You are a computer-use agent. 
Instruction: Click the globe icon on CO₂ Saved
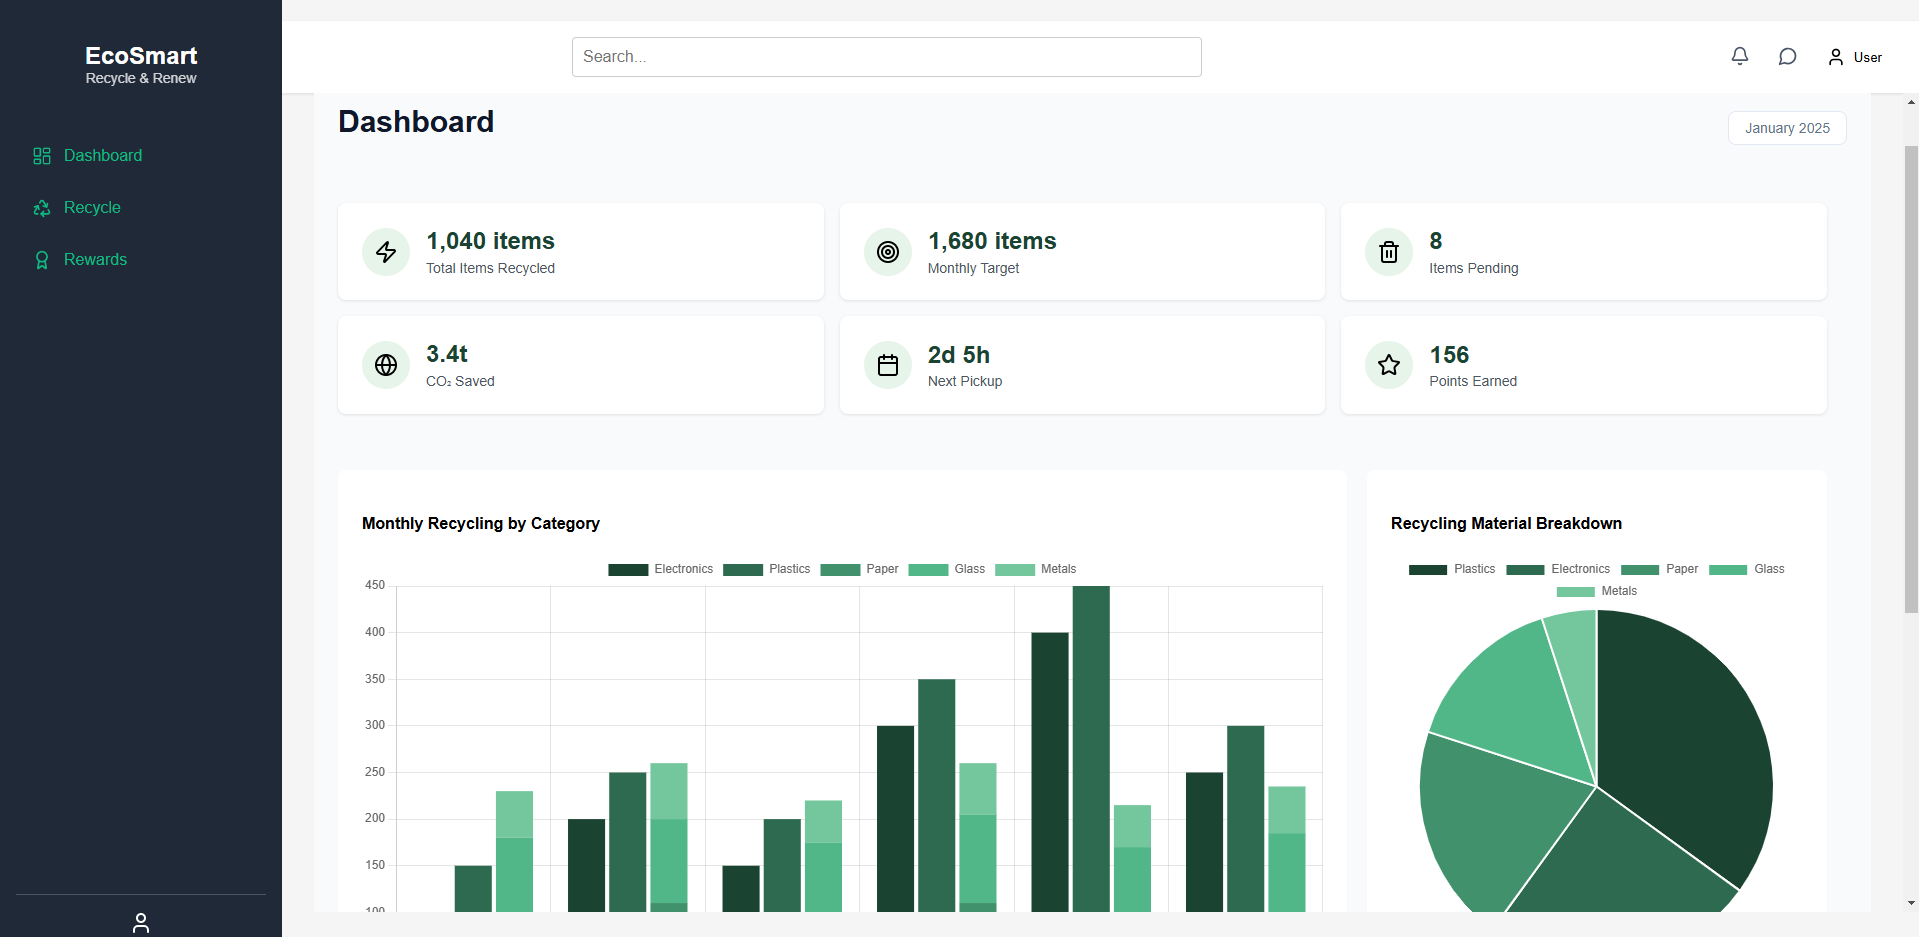coord(386,365)
